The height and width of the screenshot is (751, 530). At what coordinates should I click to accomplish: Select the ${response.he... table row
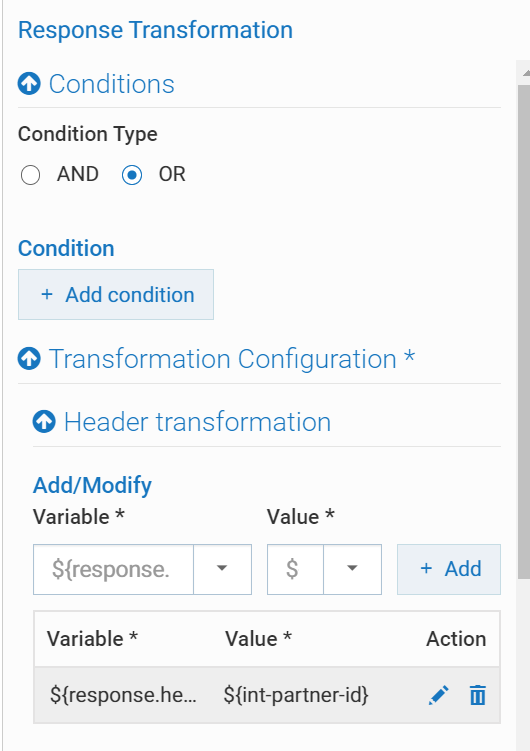click(267, 695)
